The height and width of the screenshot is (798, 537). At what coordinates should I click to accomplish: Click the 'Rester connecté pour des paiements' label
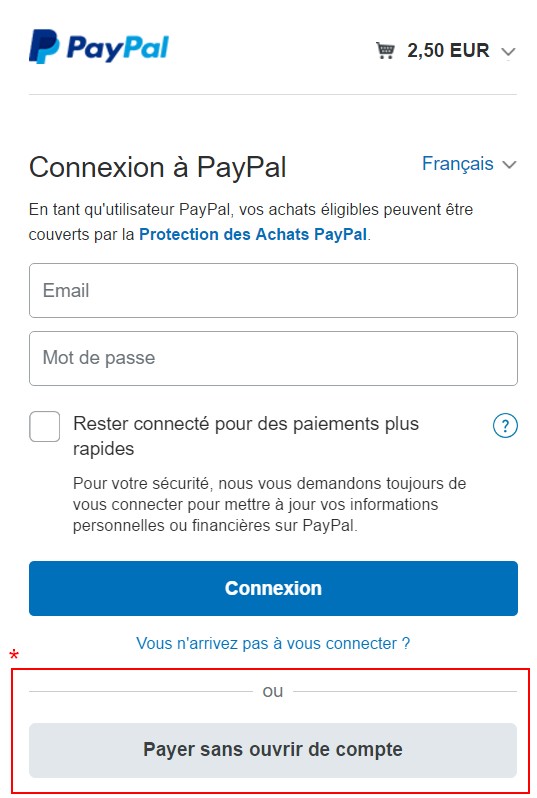(246, 436)
